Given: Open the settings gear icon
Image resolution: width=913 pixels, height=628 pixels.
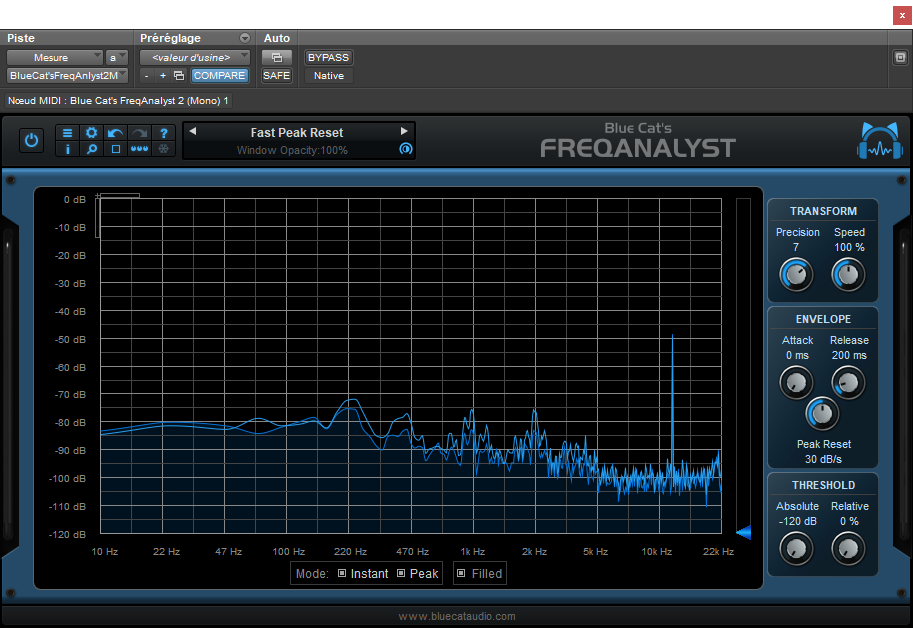Looking at the screenshot, I should click(92, 133).
